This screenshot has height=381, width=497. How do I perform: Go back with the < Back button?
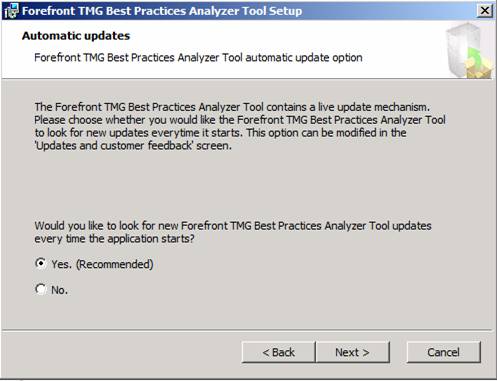click(x=278, y=352)
